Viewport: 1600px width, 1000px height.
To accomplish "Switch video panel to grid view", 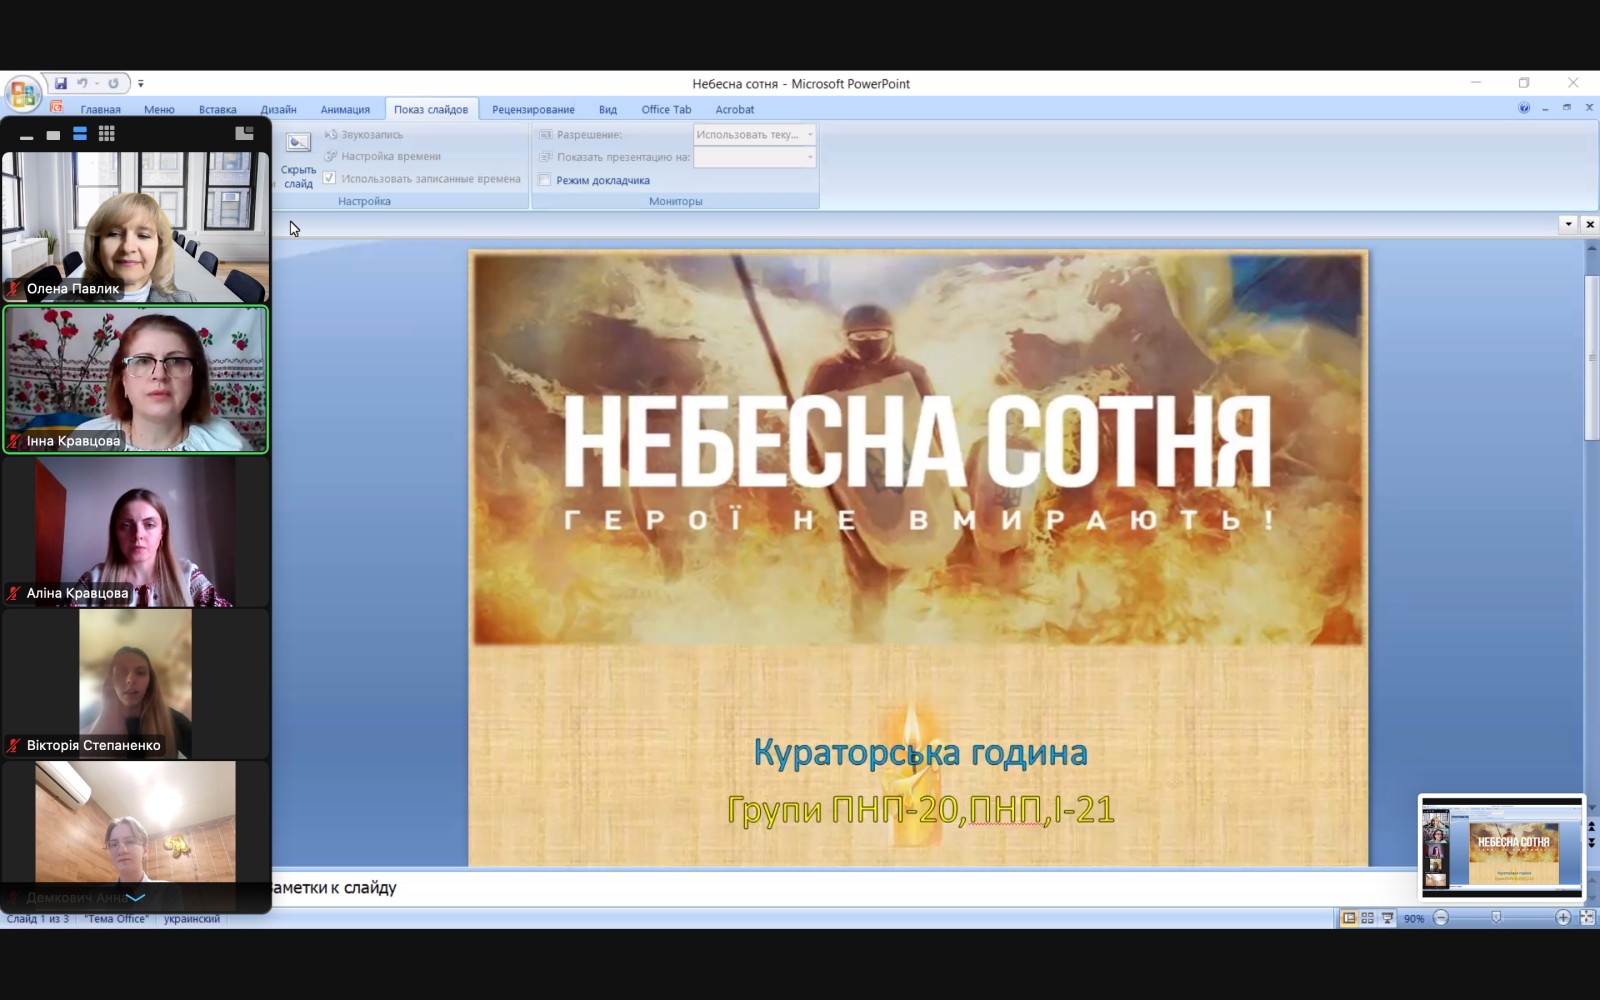I will pos(107,134).
